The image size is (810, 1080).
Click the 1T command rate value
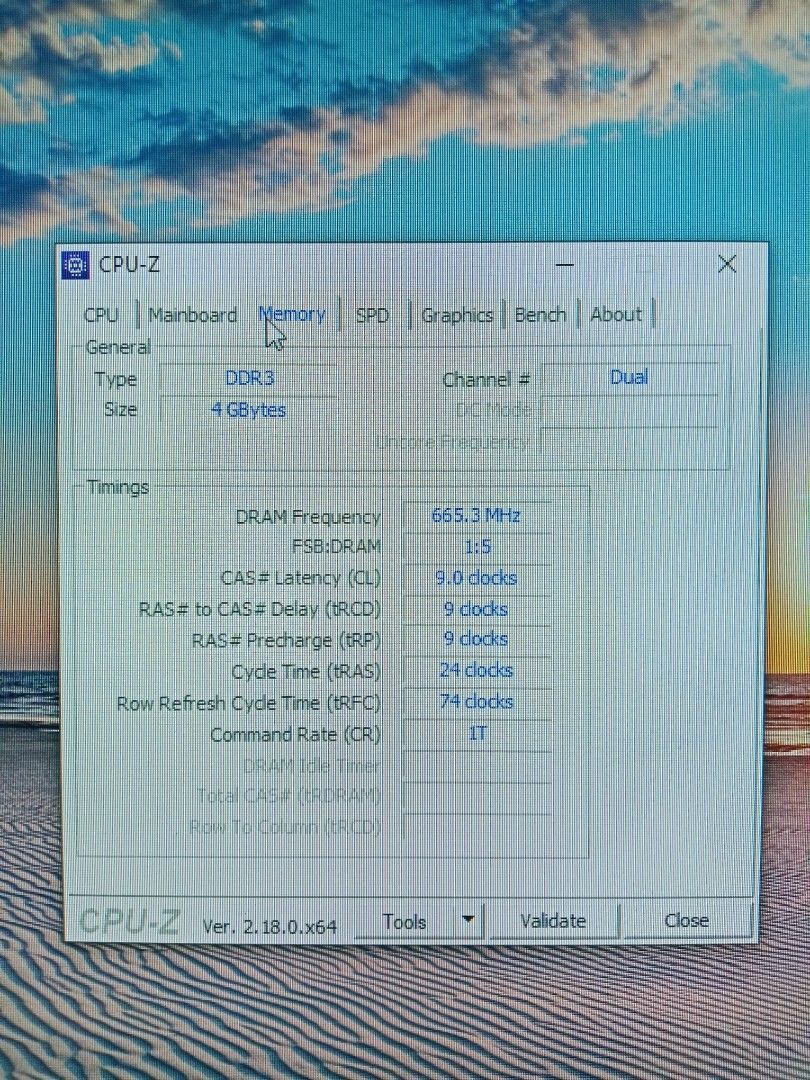click(x=477, y=734)
